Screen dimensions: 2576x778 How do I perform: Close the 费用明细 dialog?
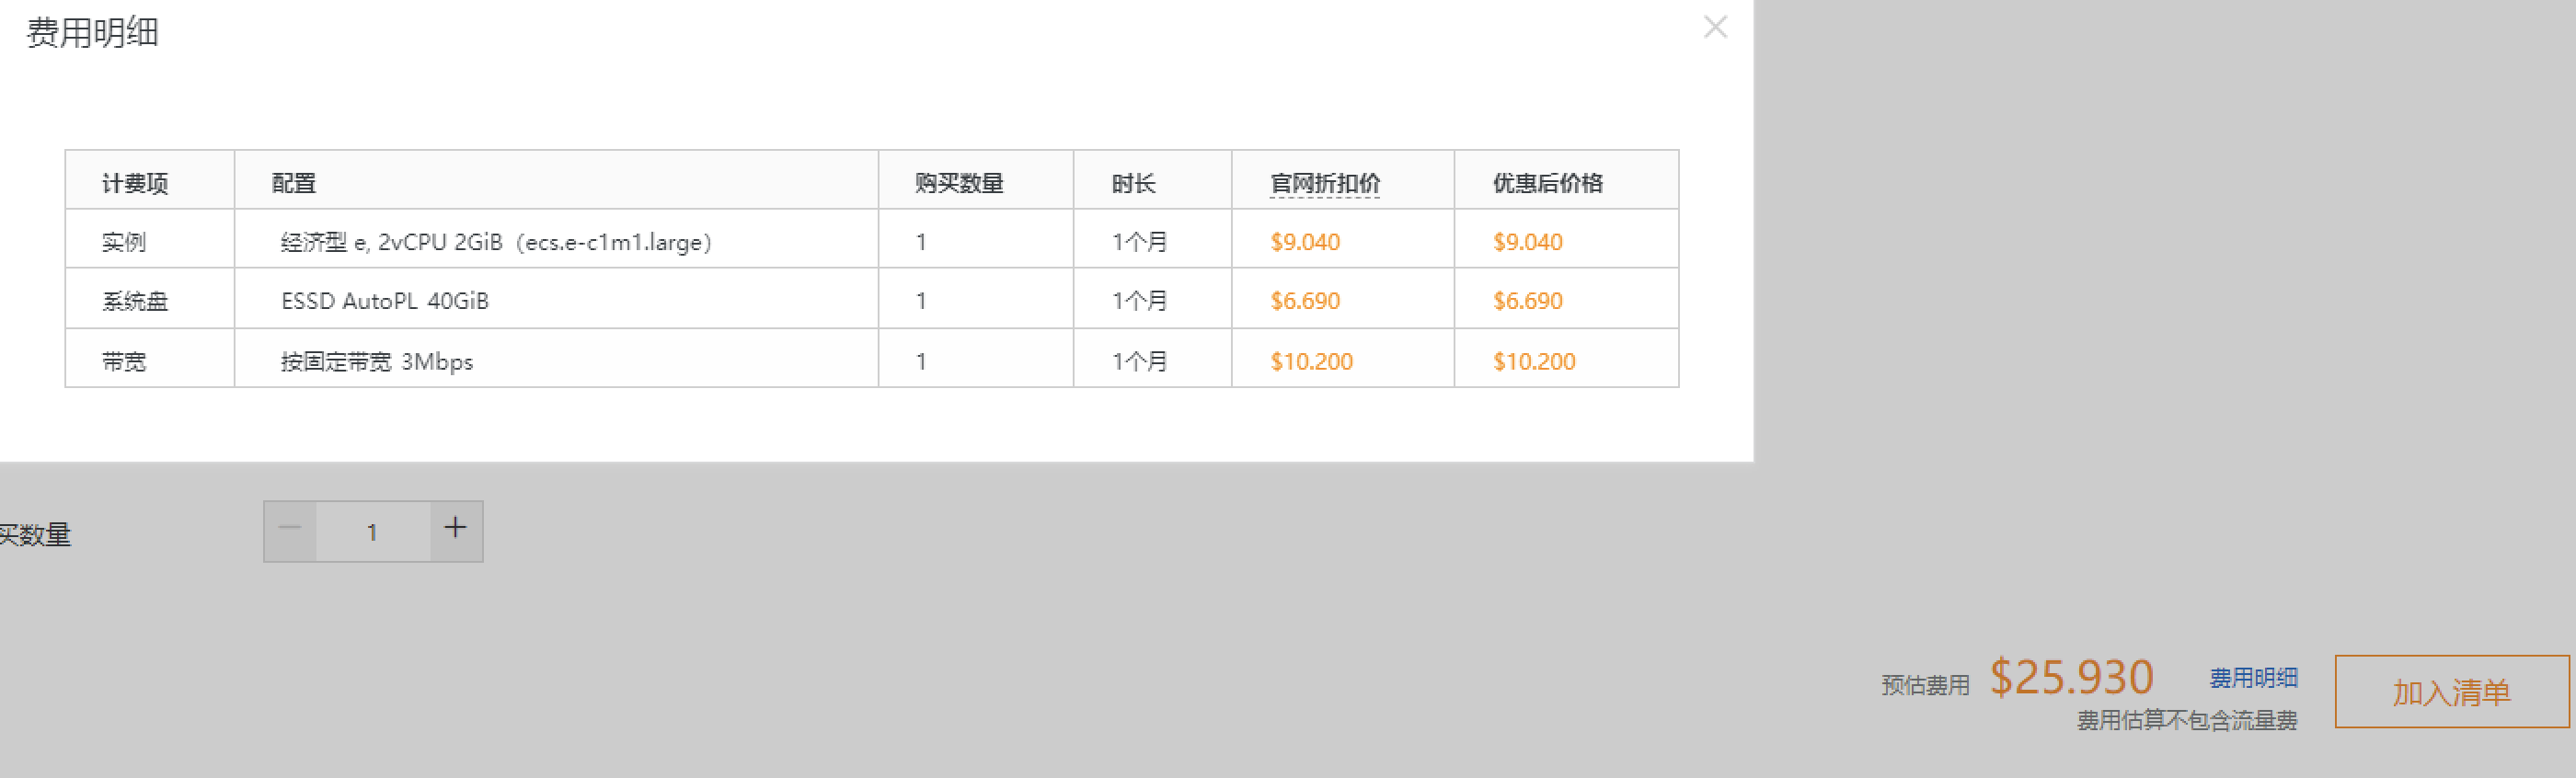pos(1715,27)
